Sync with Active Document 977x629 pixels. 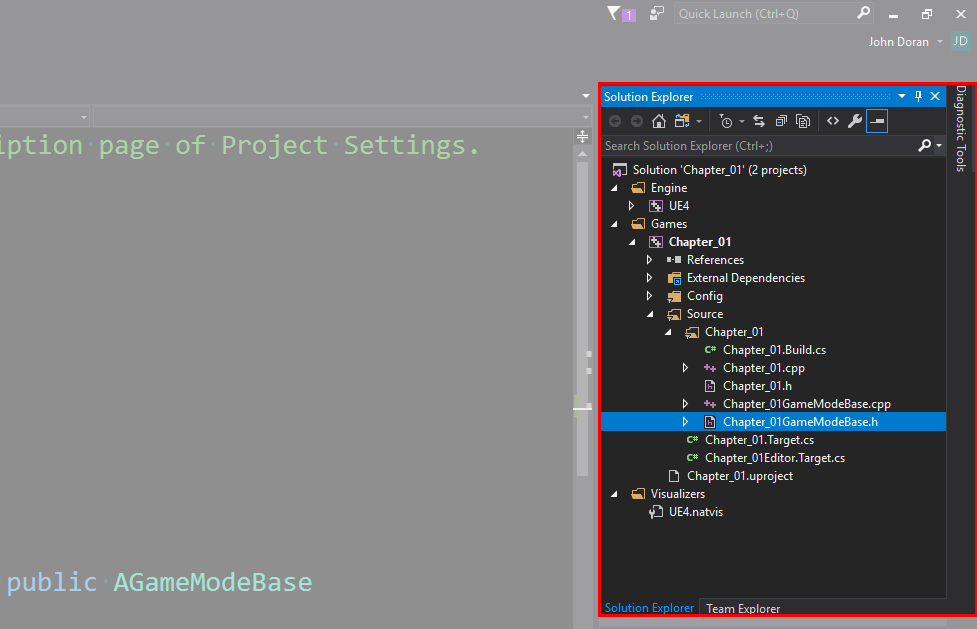pos(759,121)
